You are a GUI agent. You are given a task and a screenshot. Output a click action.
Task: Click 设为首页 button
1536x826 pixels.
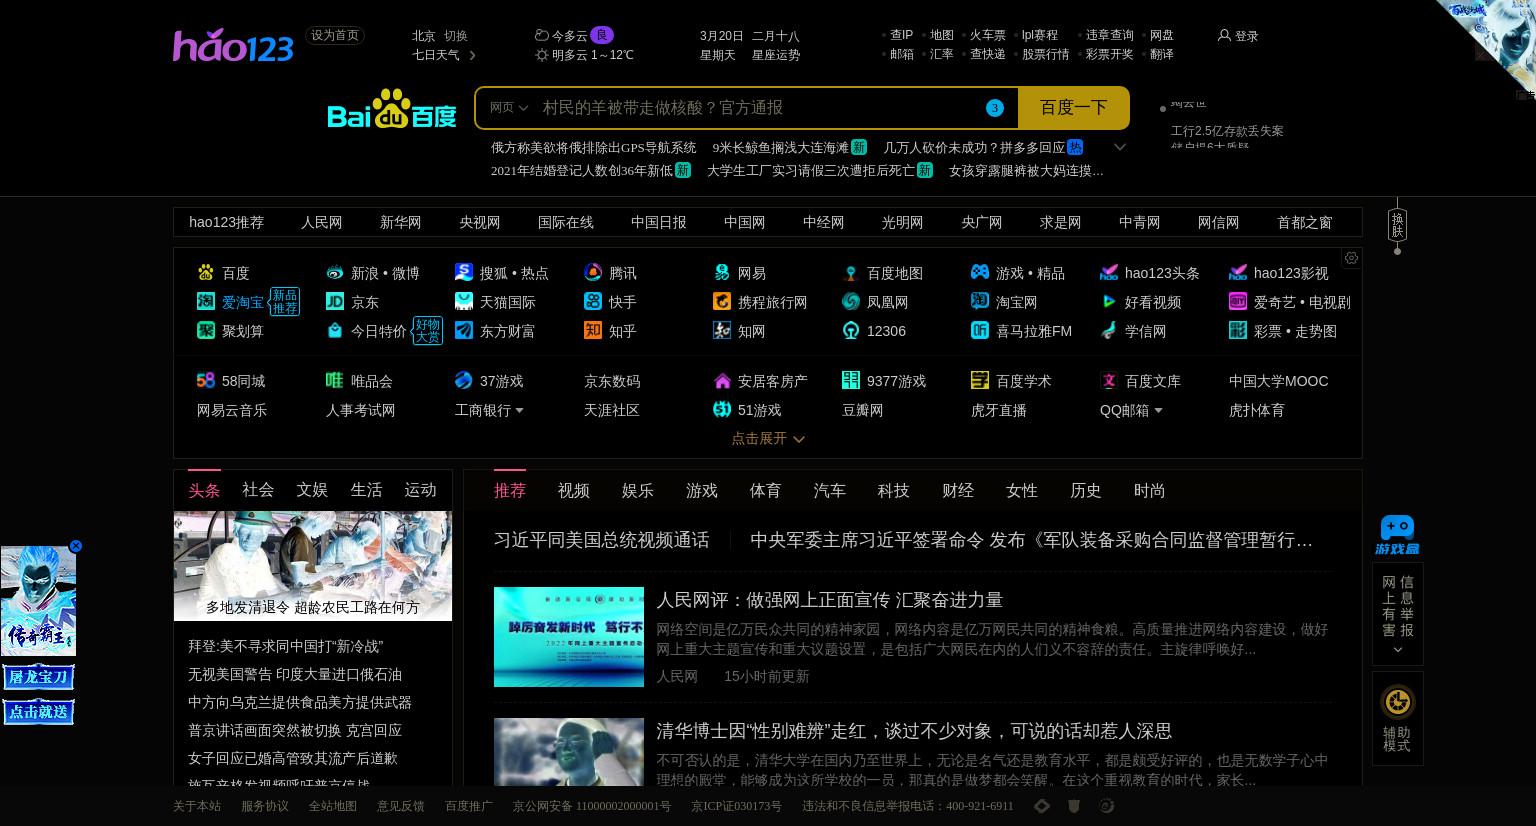pos(335,35)
